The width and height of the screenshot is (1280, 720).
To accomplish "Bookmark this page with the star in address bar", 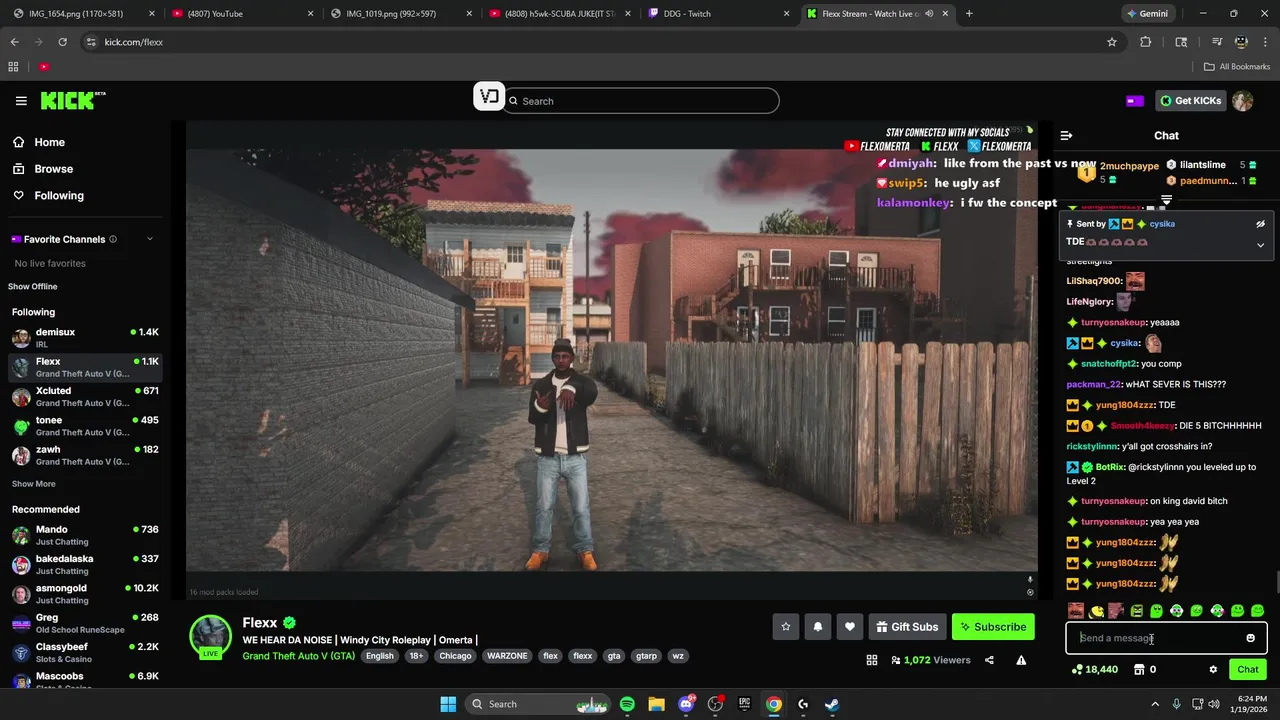I will pos(1112,42).
